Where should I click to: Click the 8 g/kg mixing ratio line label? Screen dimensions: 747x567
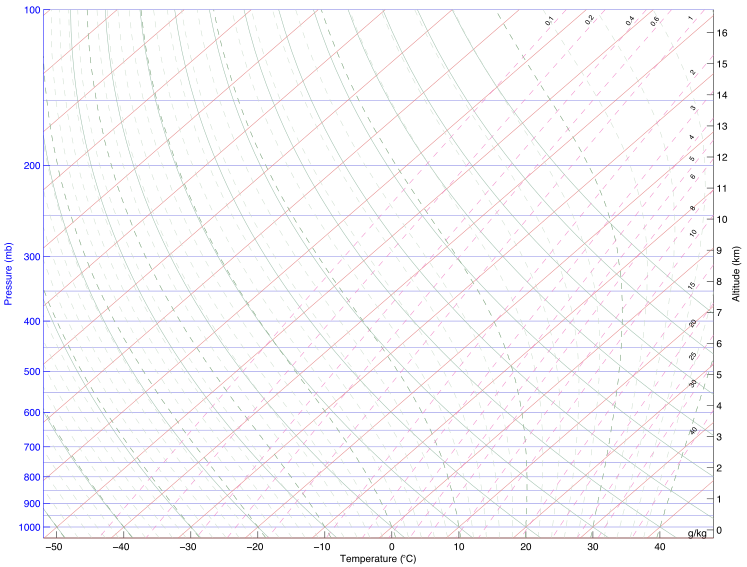coord(693,209)
